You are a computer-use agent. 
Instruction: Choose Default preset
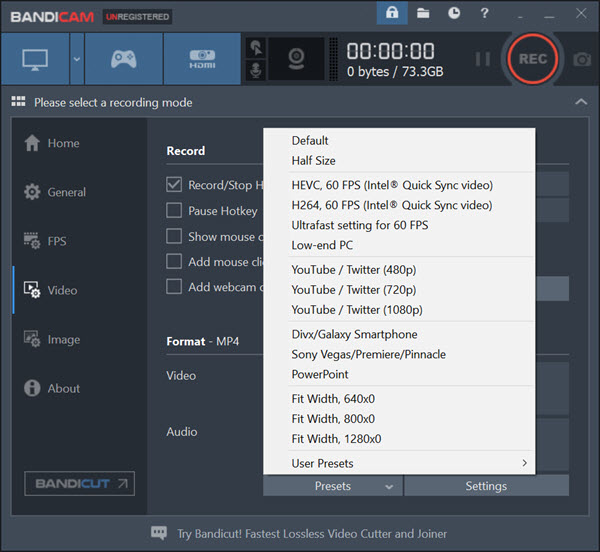pos(399,140)
